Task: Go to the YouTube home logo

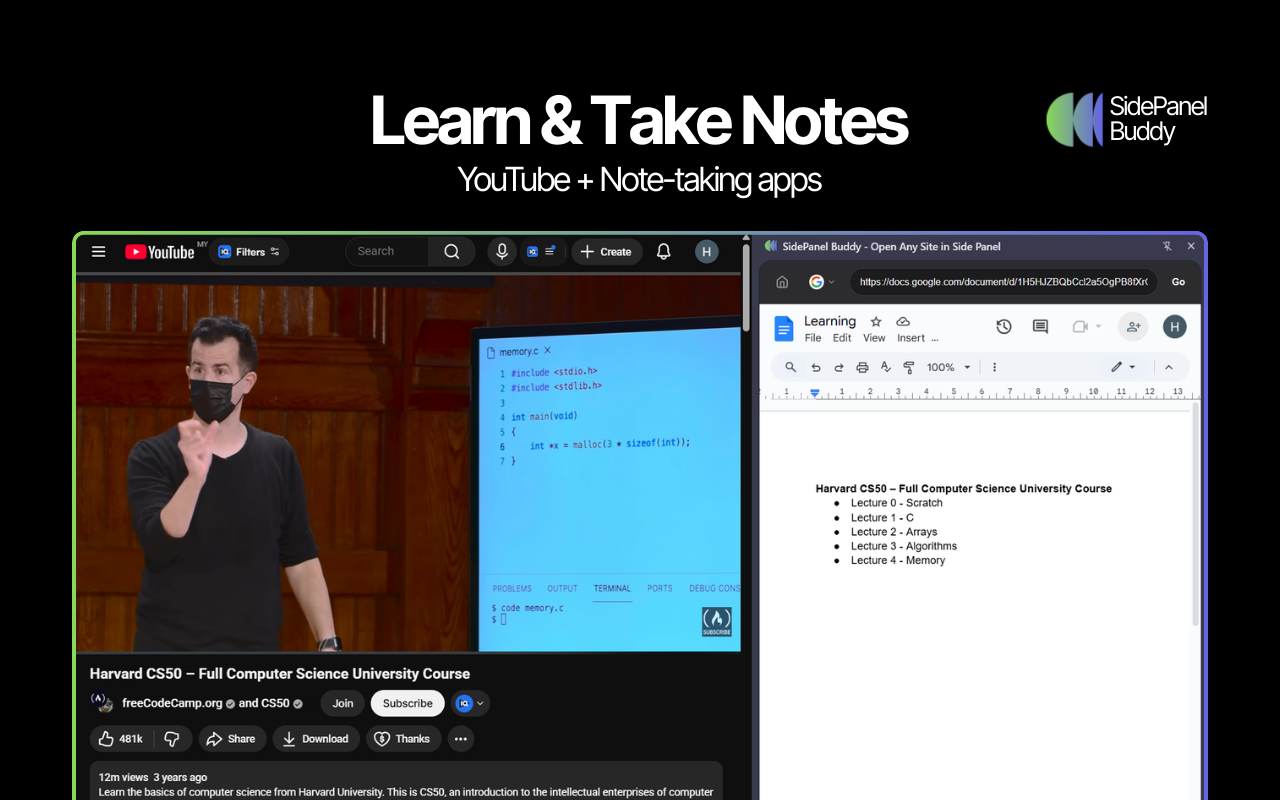Action: [160, 252]
